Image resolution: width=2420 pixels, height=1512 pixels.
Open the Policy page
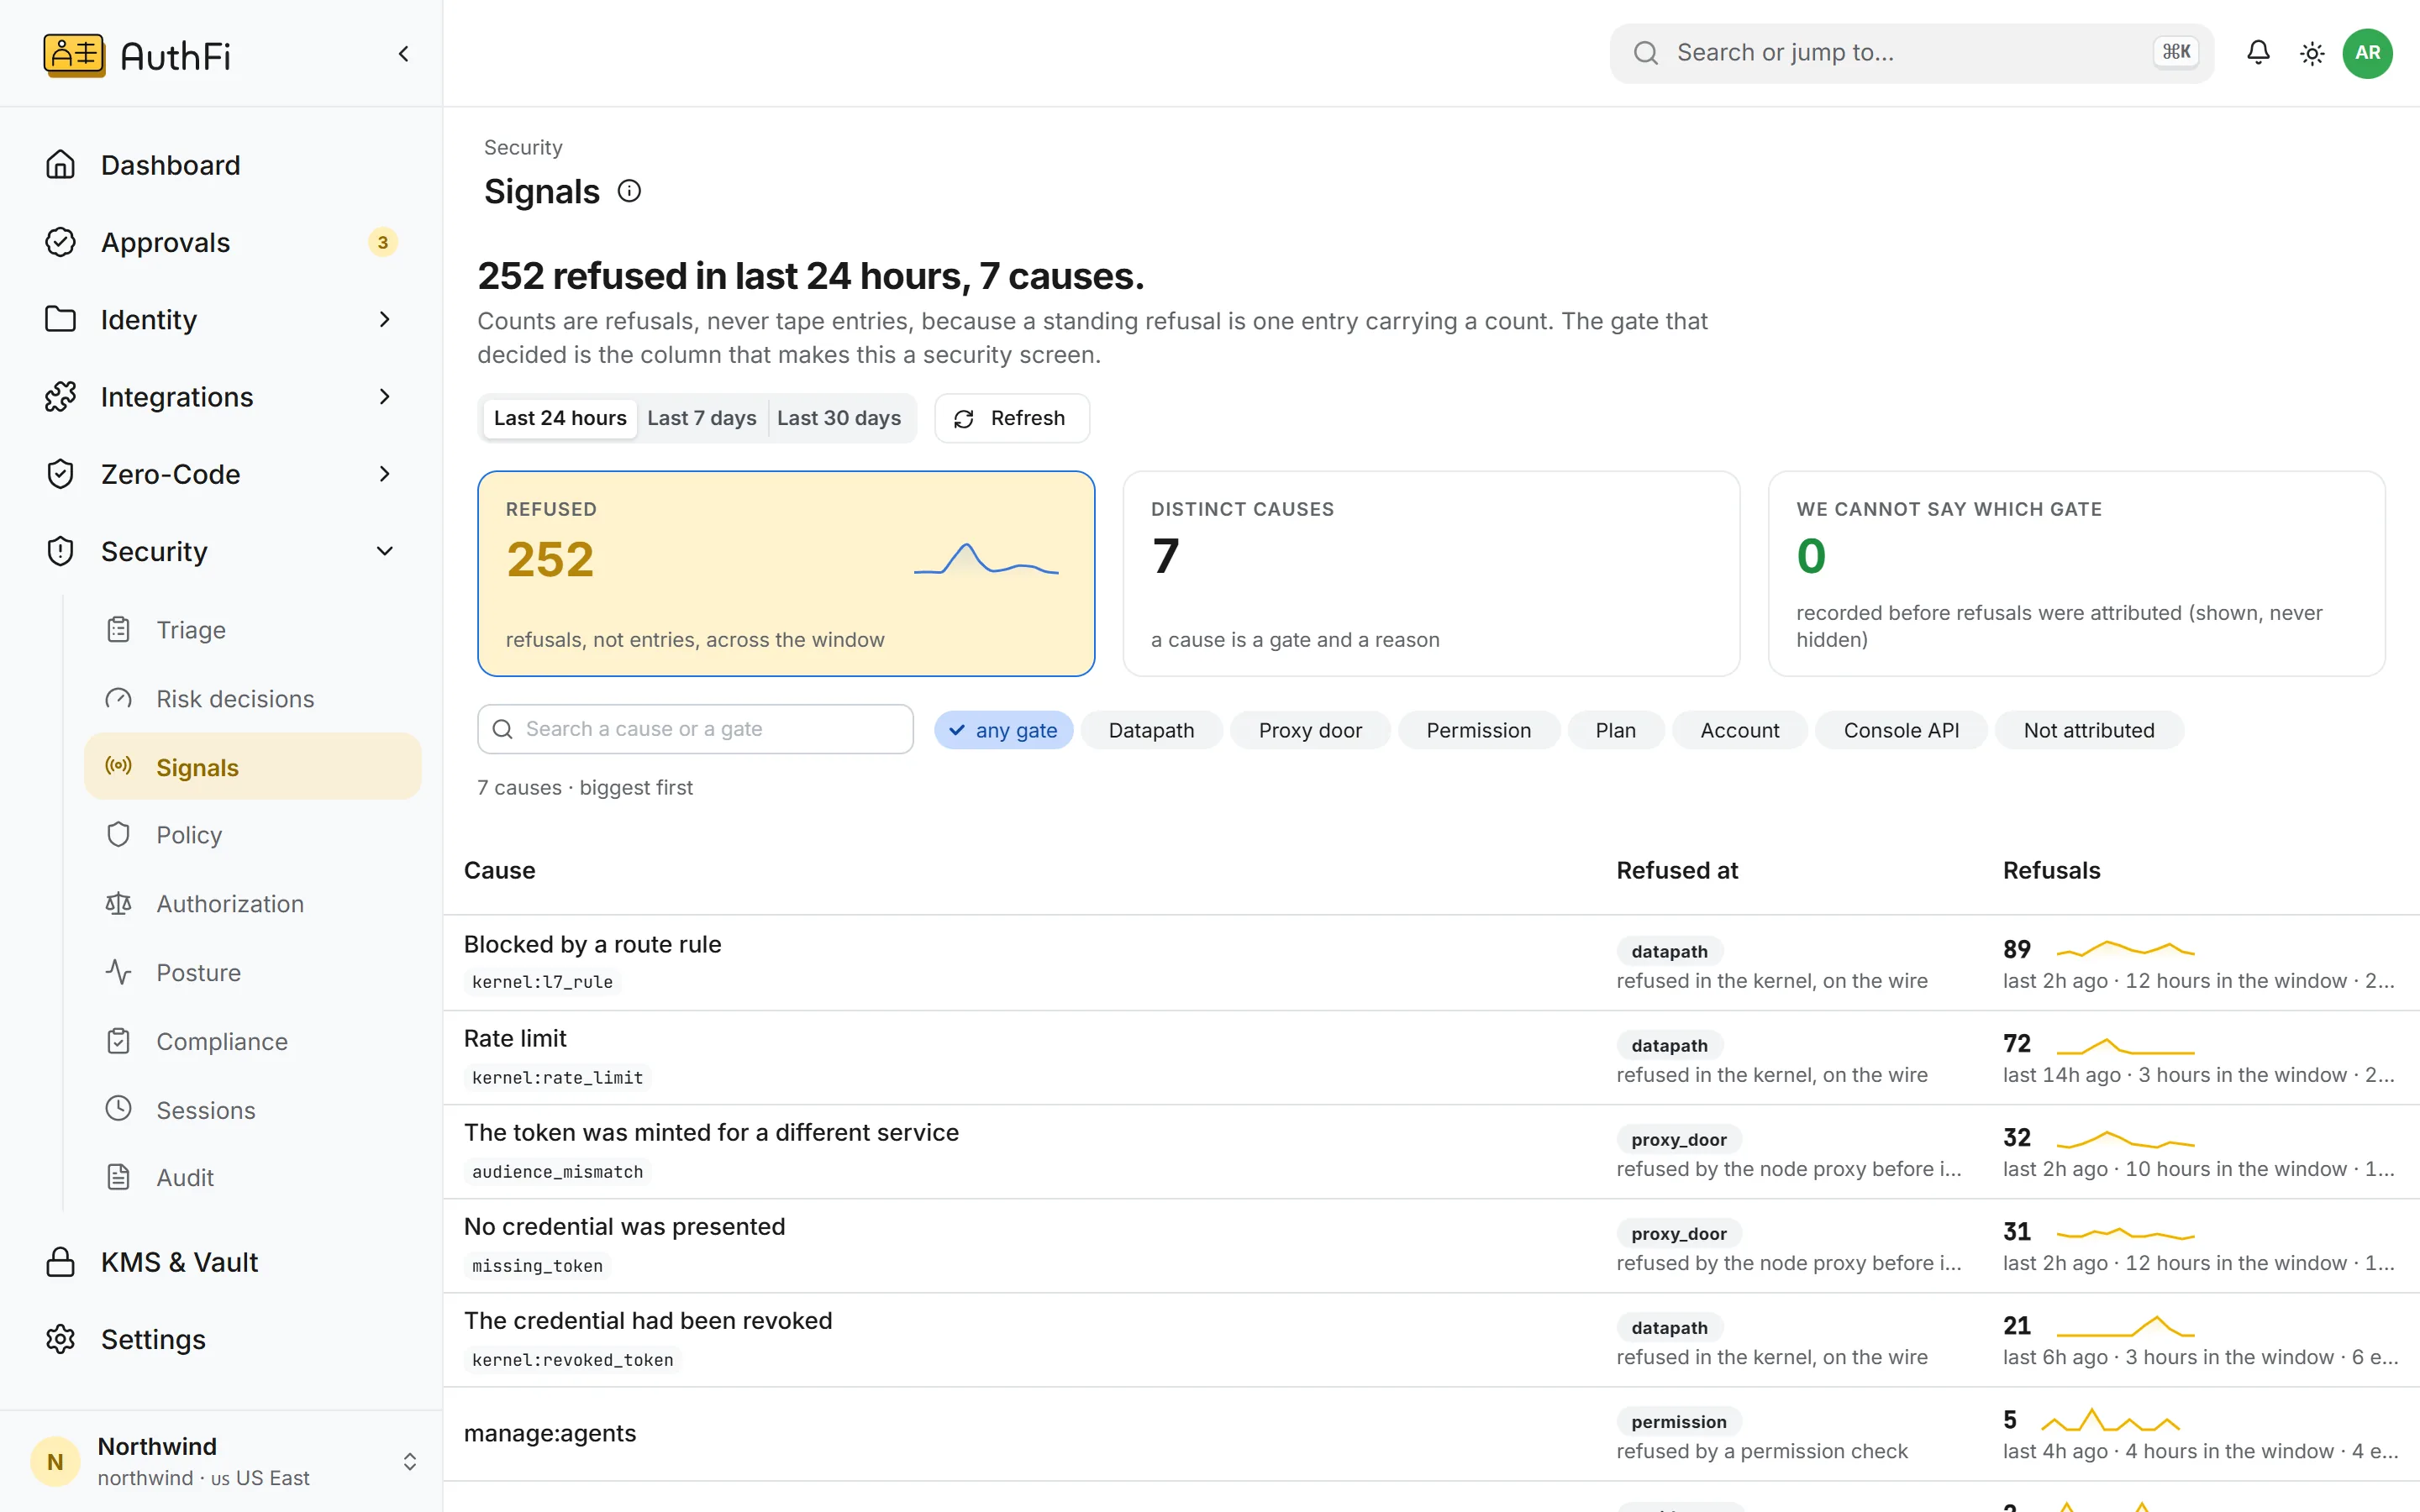[252, 835]
